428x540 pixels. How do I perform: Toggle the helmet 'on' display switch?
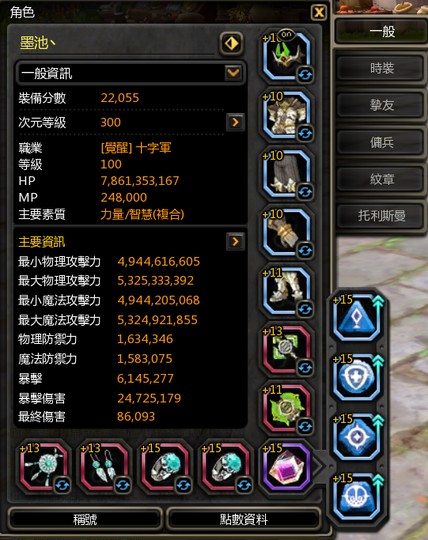[x=286, y=34]
